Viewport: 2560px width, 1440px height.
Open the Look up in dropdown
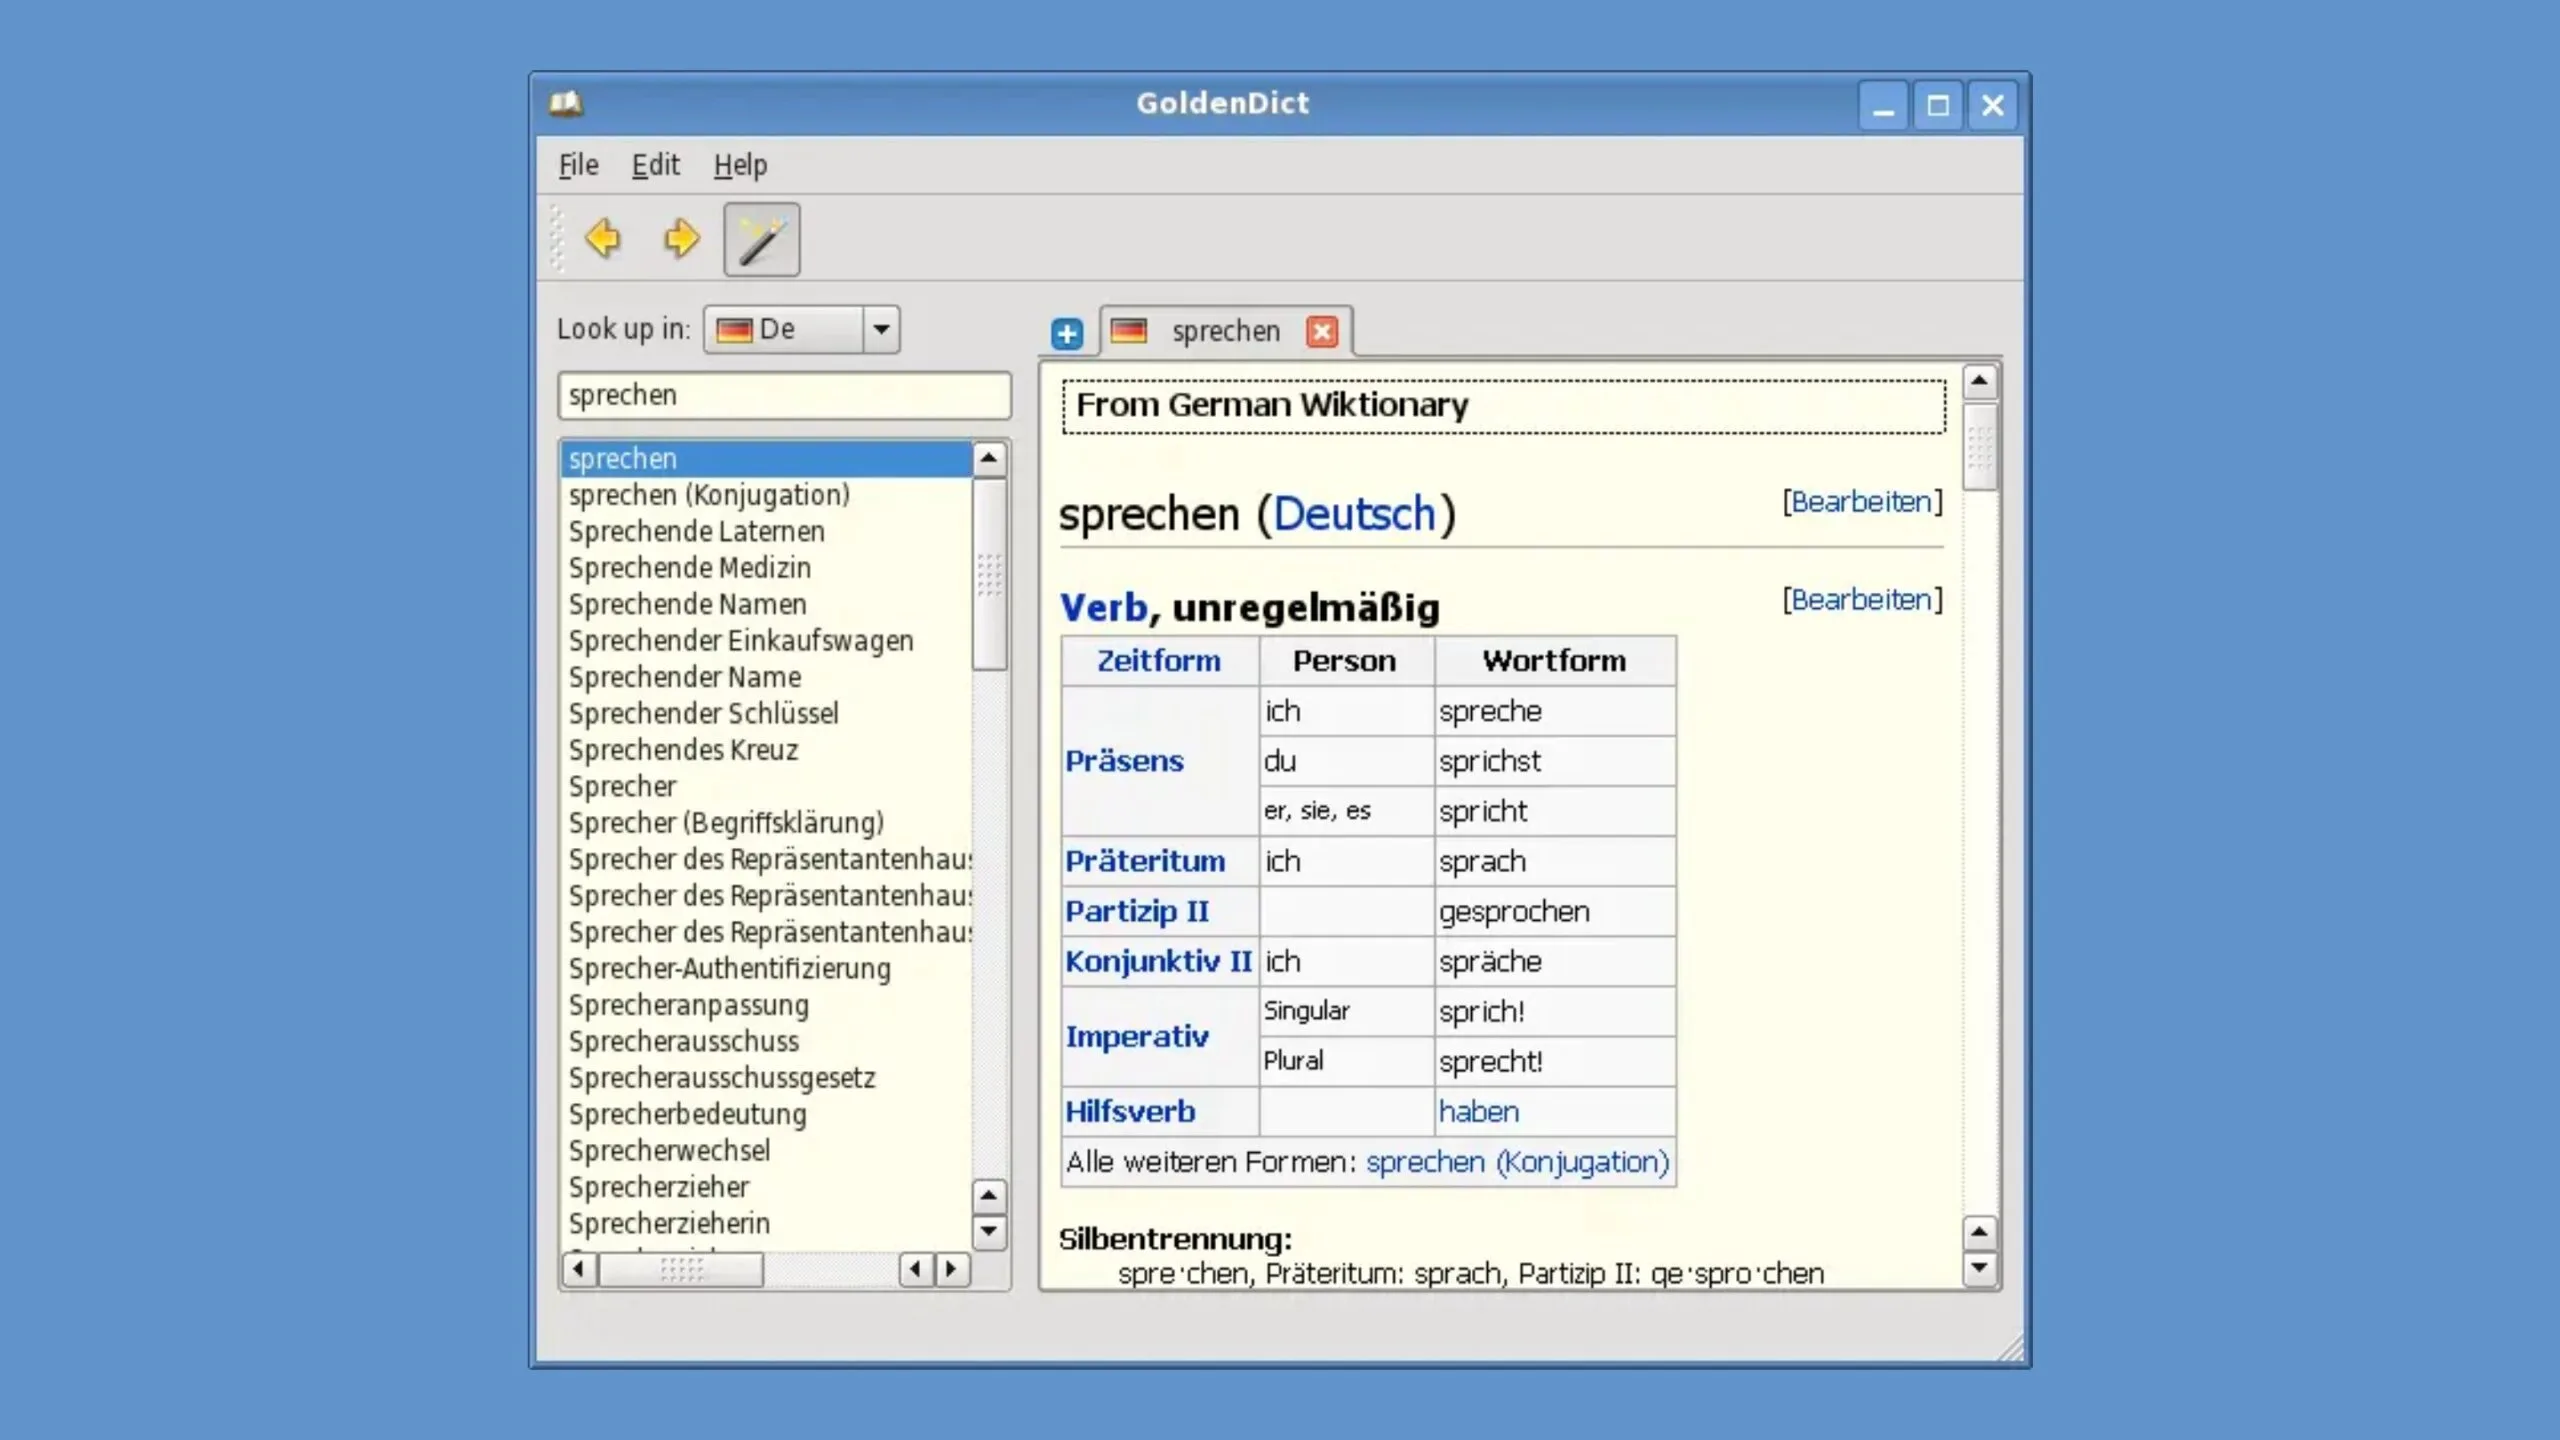coord(881,329)
